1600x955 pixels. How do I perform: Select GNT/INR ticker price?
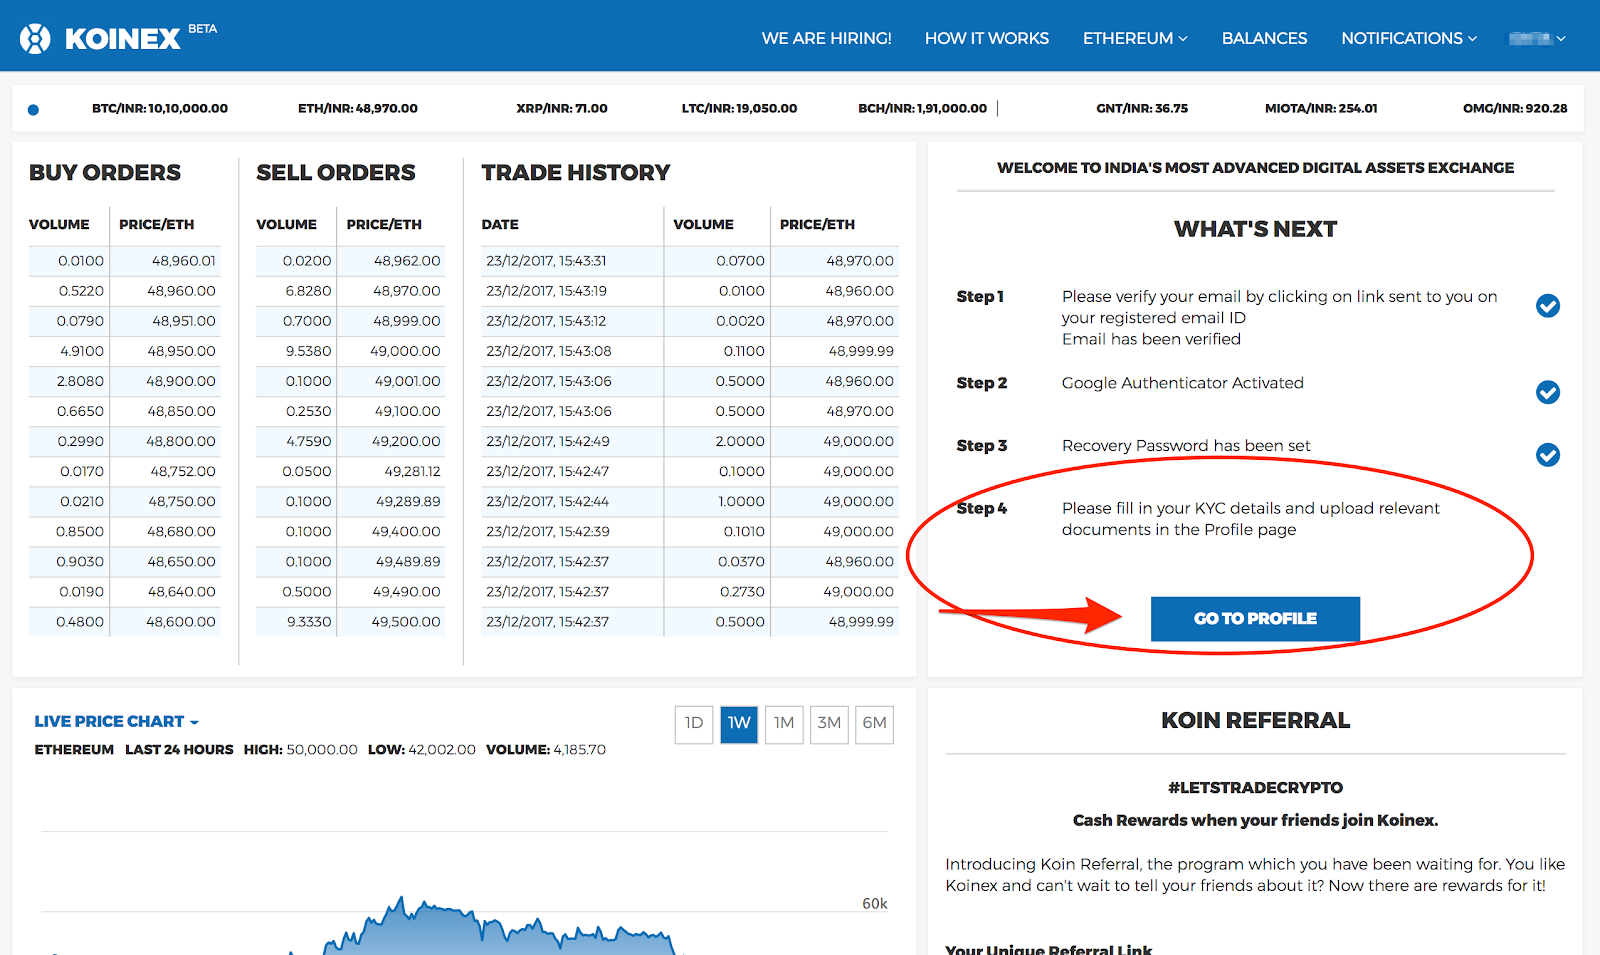coord(1142,108)
